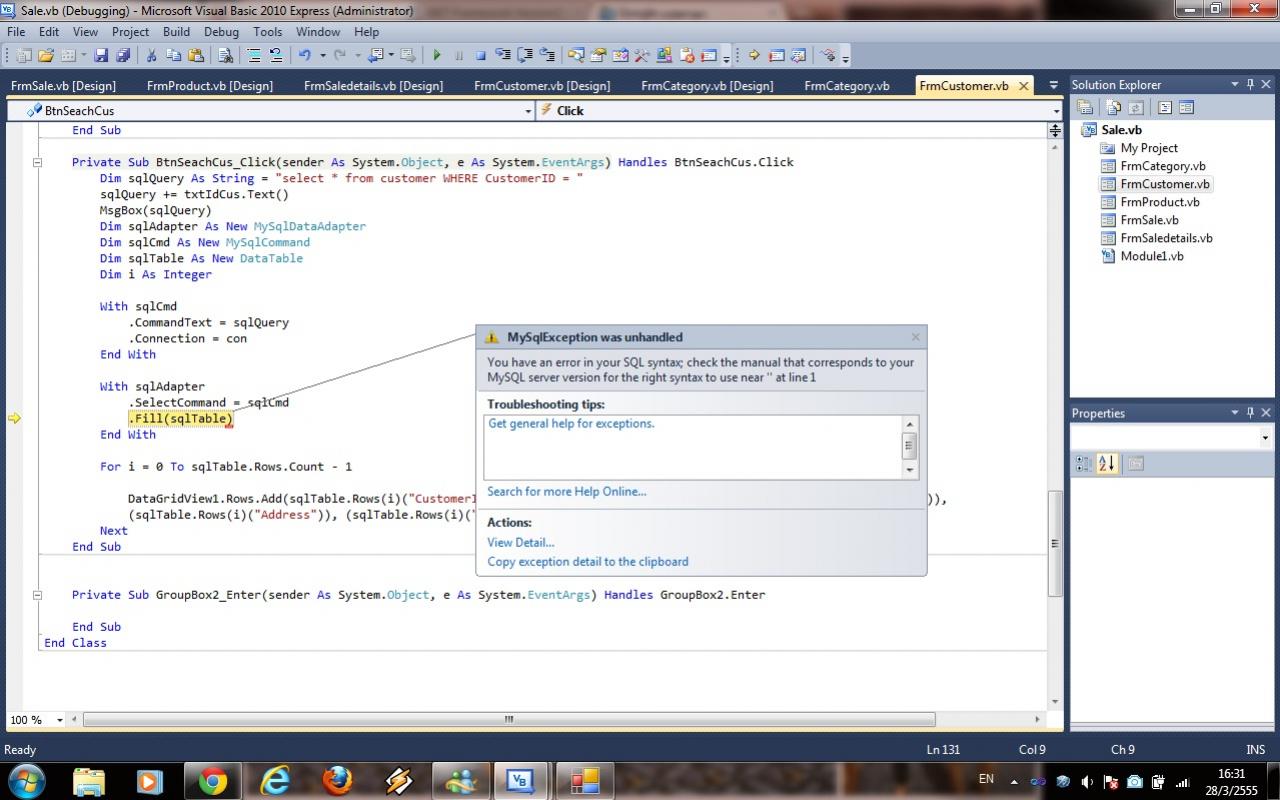Click the Toolbox hammer-and-wrench toolbar icon
The image size is (1280, 800).
(642, 56)
